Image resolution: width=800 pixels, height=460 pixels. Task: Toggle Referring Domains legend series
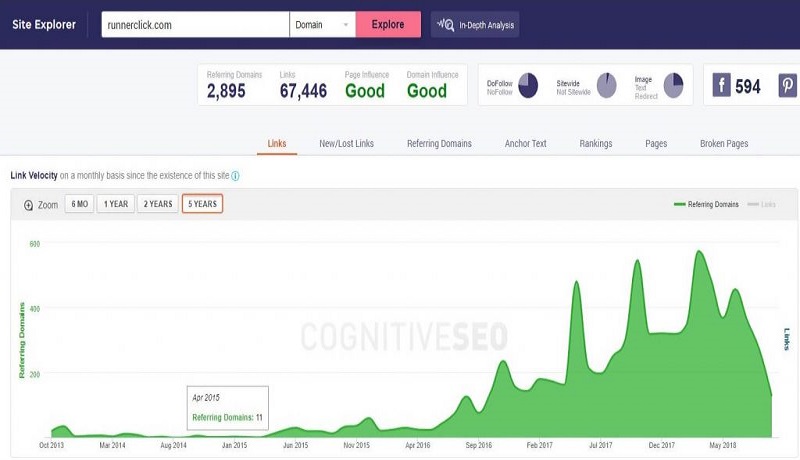pos(706,204)
